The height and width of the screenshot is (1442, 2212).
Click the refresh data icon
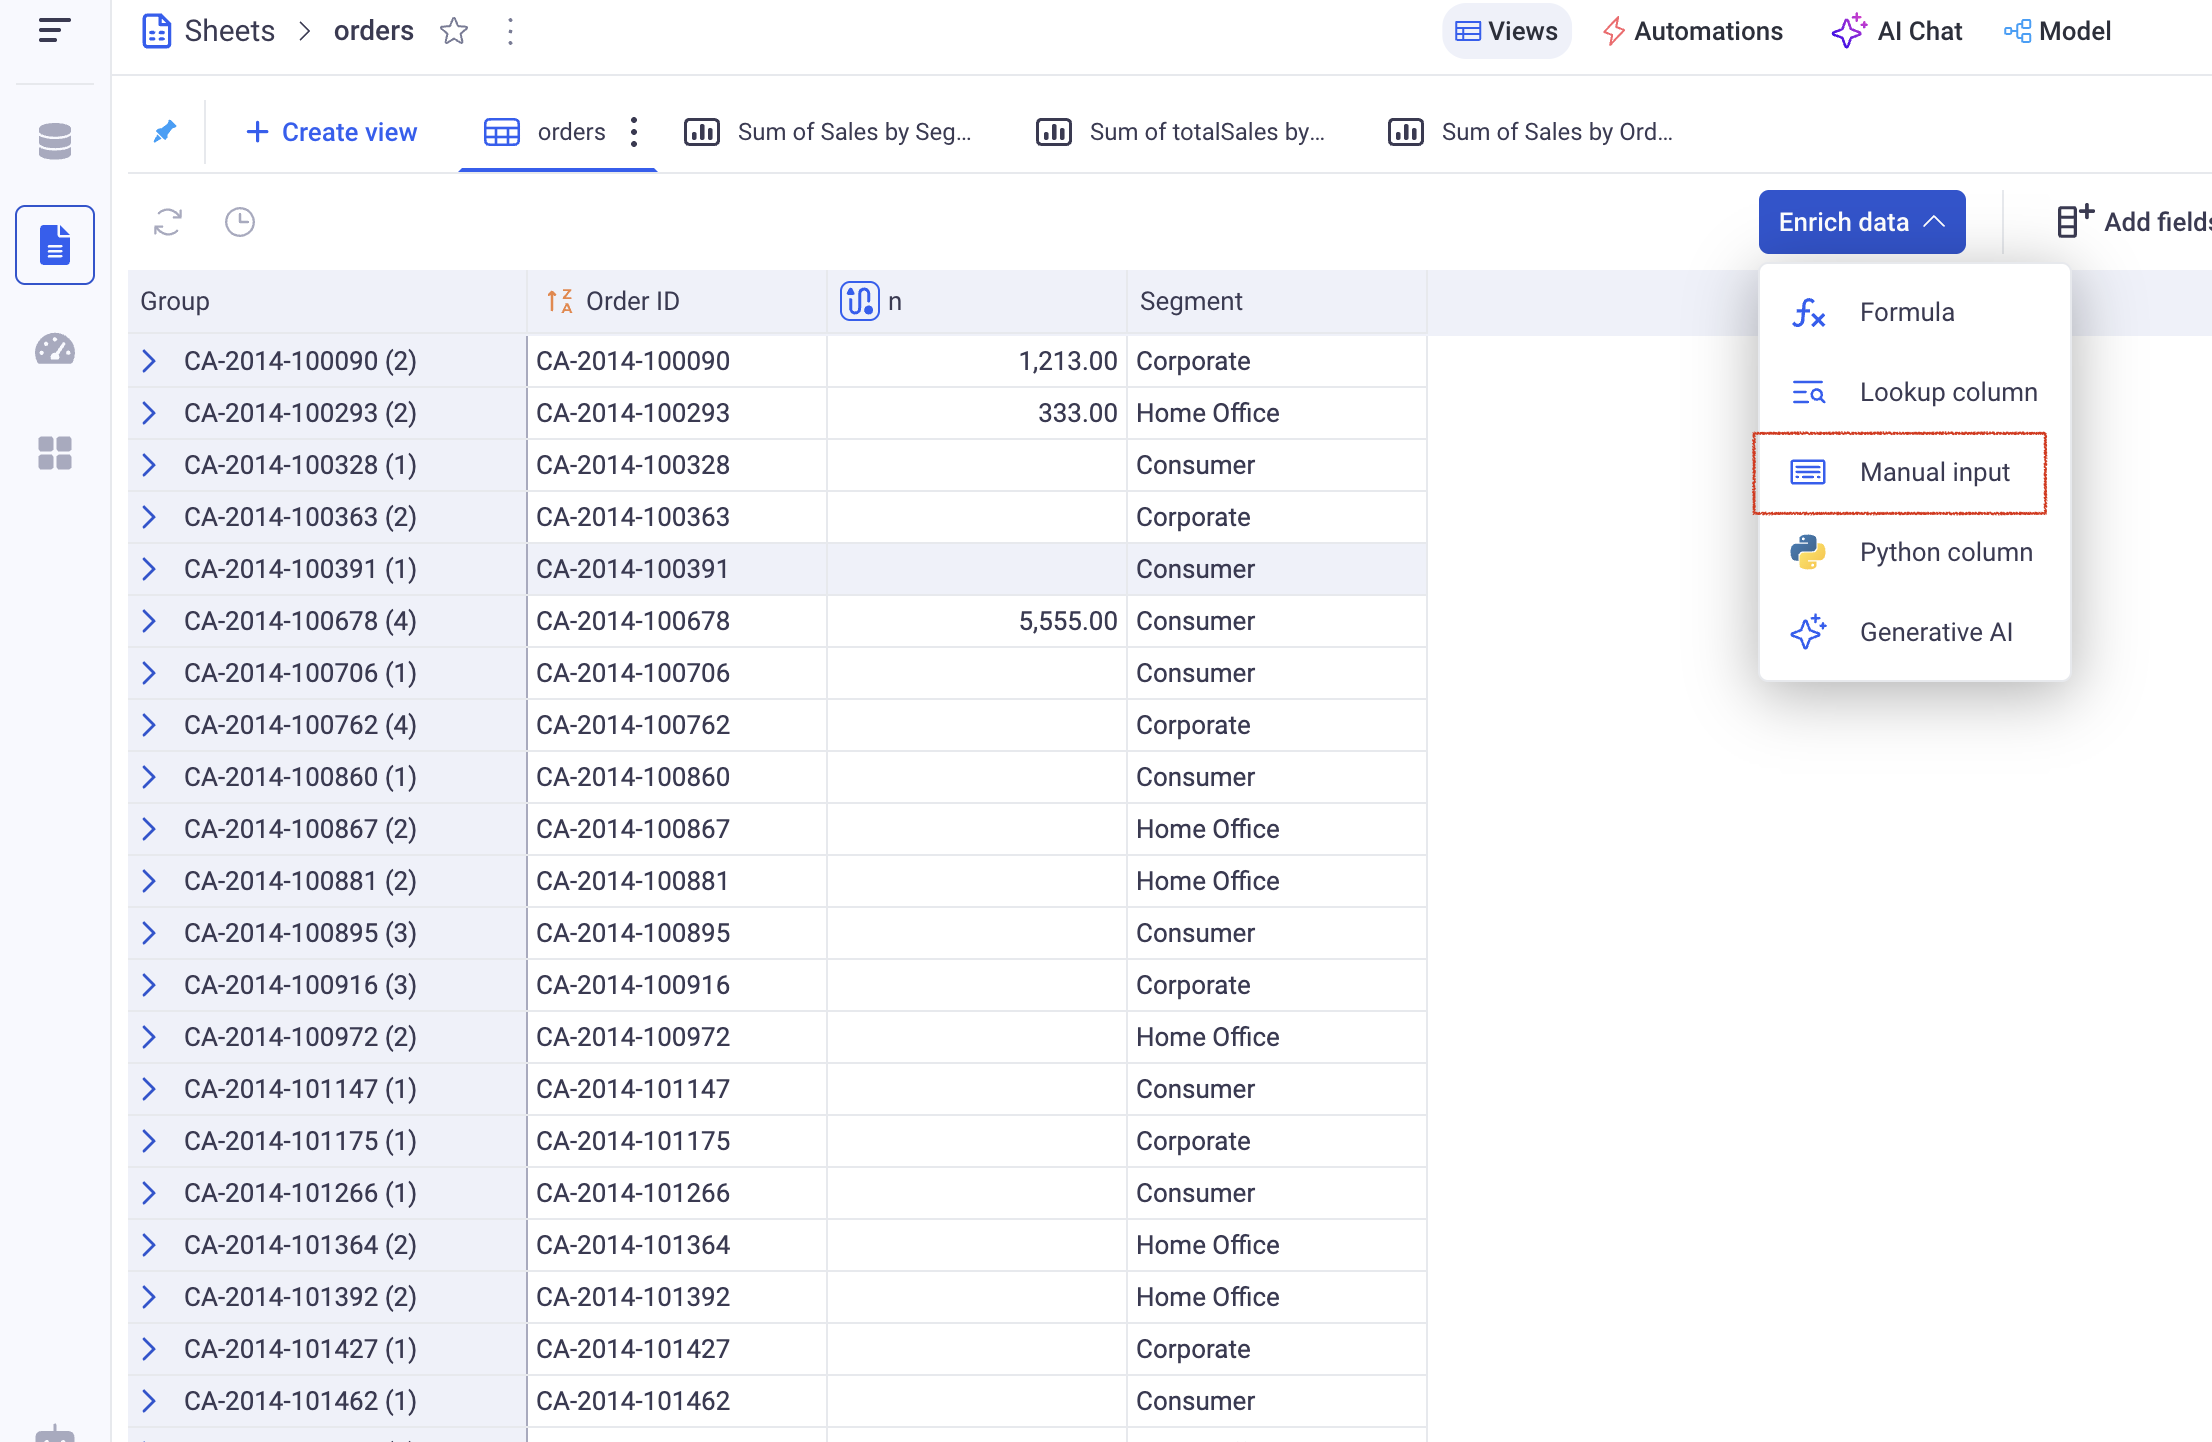tap(168, 222)
